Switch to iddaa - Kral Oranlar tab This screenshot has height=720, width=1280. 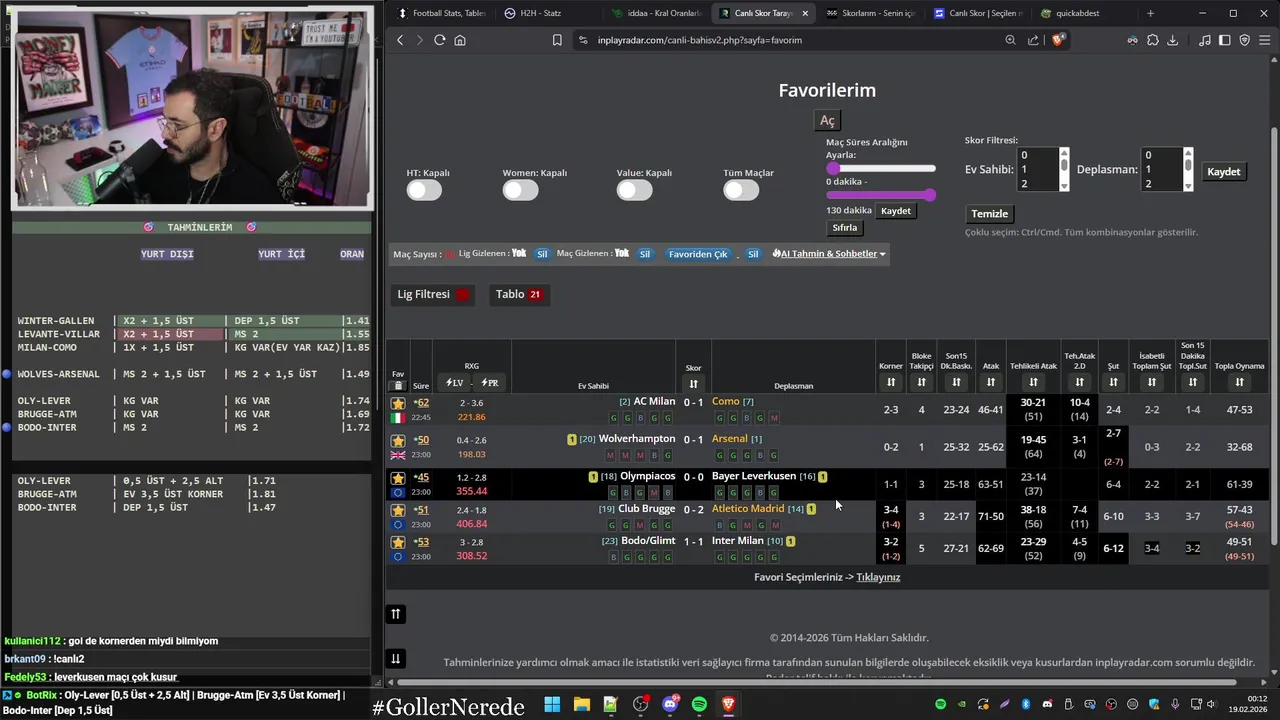coord(657,13)
